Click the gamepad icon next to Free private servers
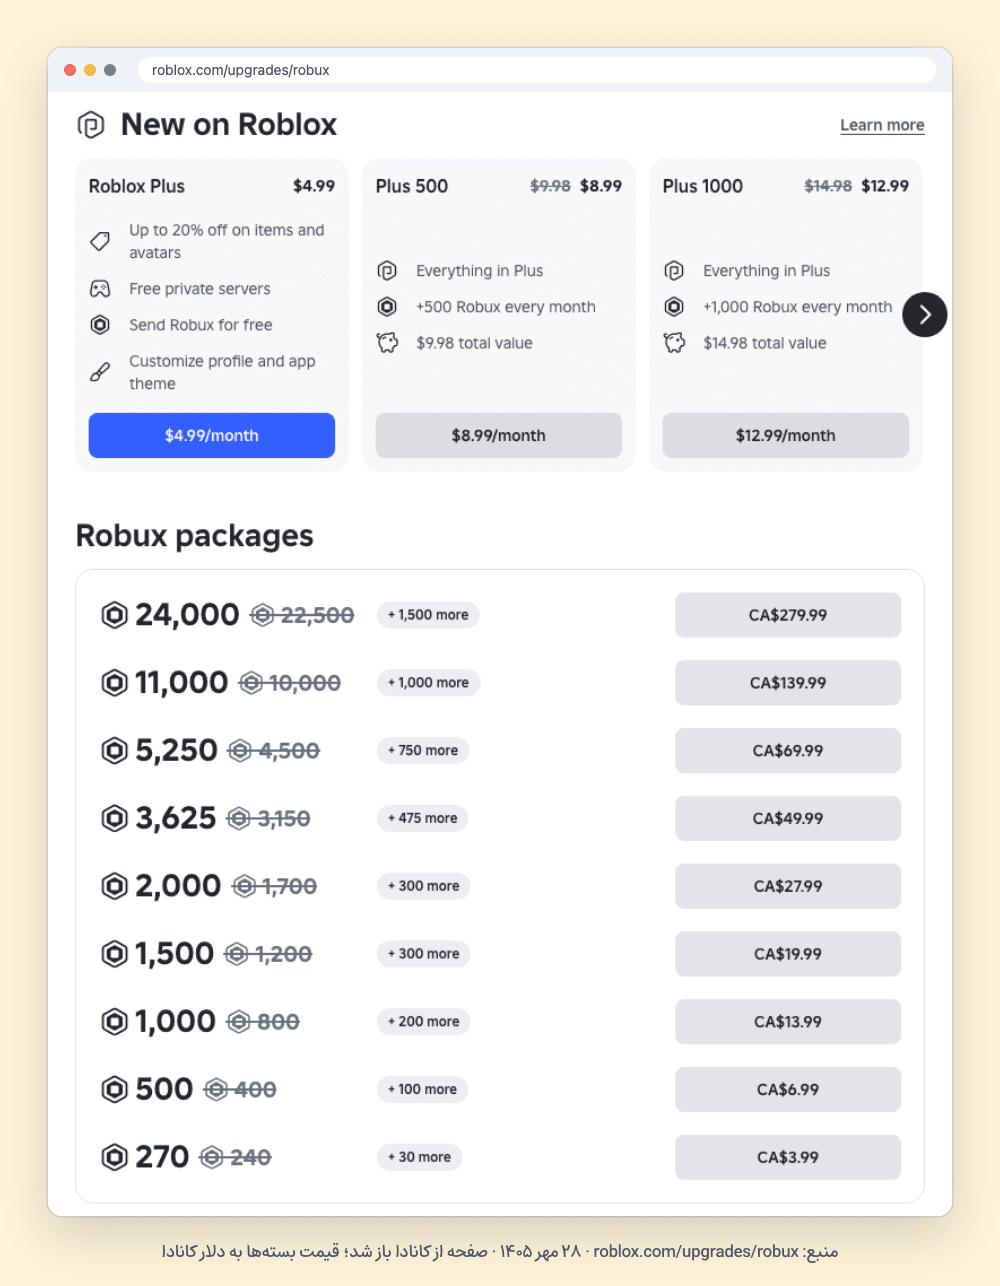 tap(100, 289)
